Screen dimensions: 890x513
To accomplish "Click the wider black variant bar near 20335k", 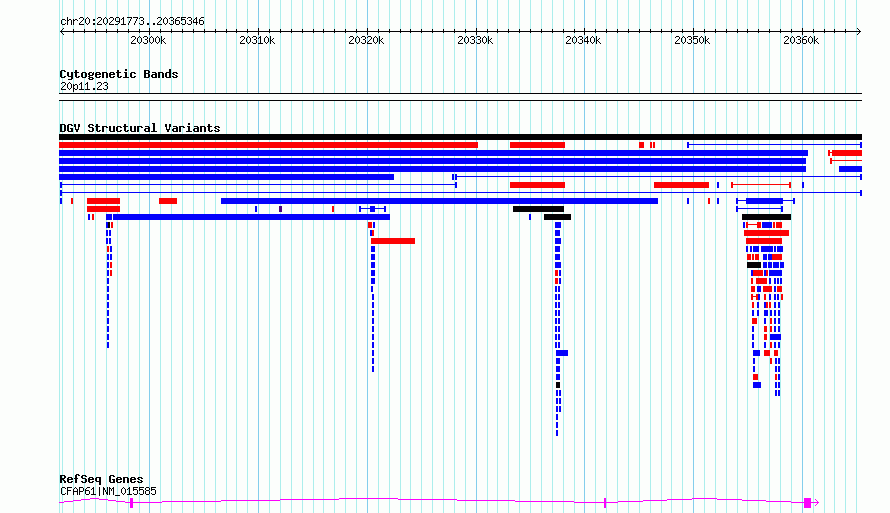I will [539, 209].
